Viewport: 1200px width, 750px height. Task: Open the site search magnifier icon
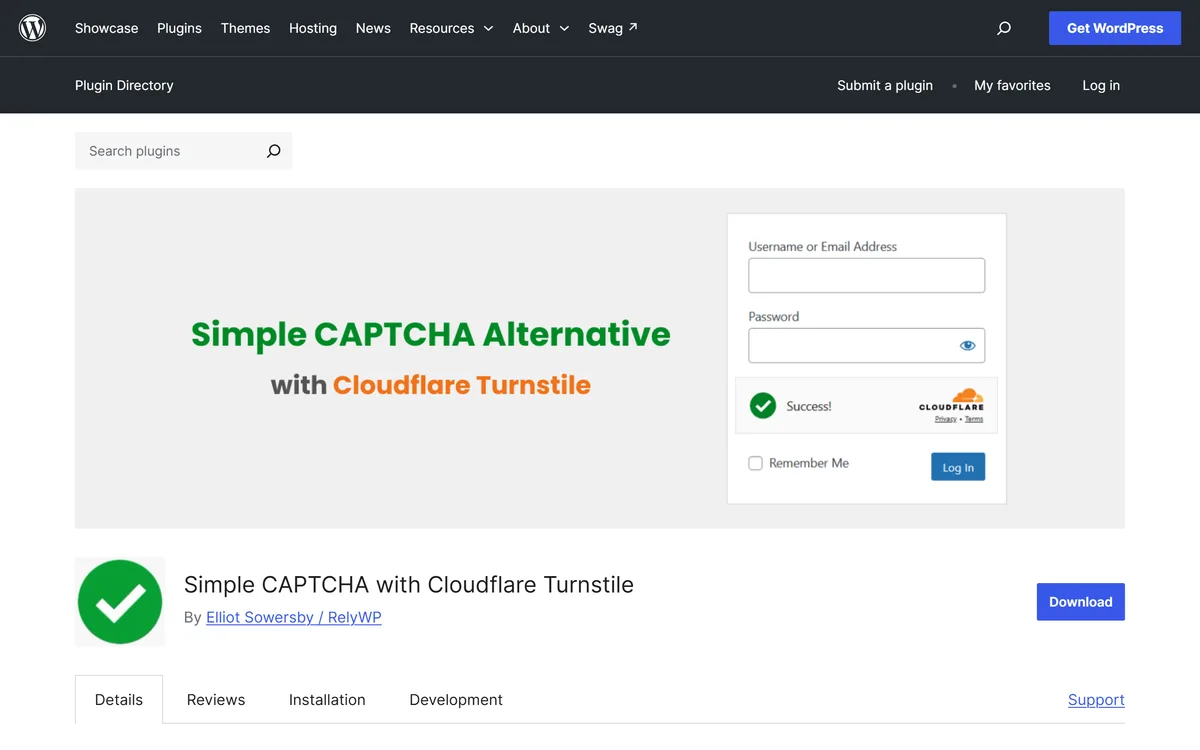[1004, 28]
